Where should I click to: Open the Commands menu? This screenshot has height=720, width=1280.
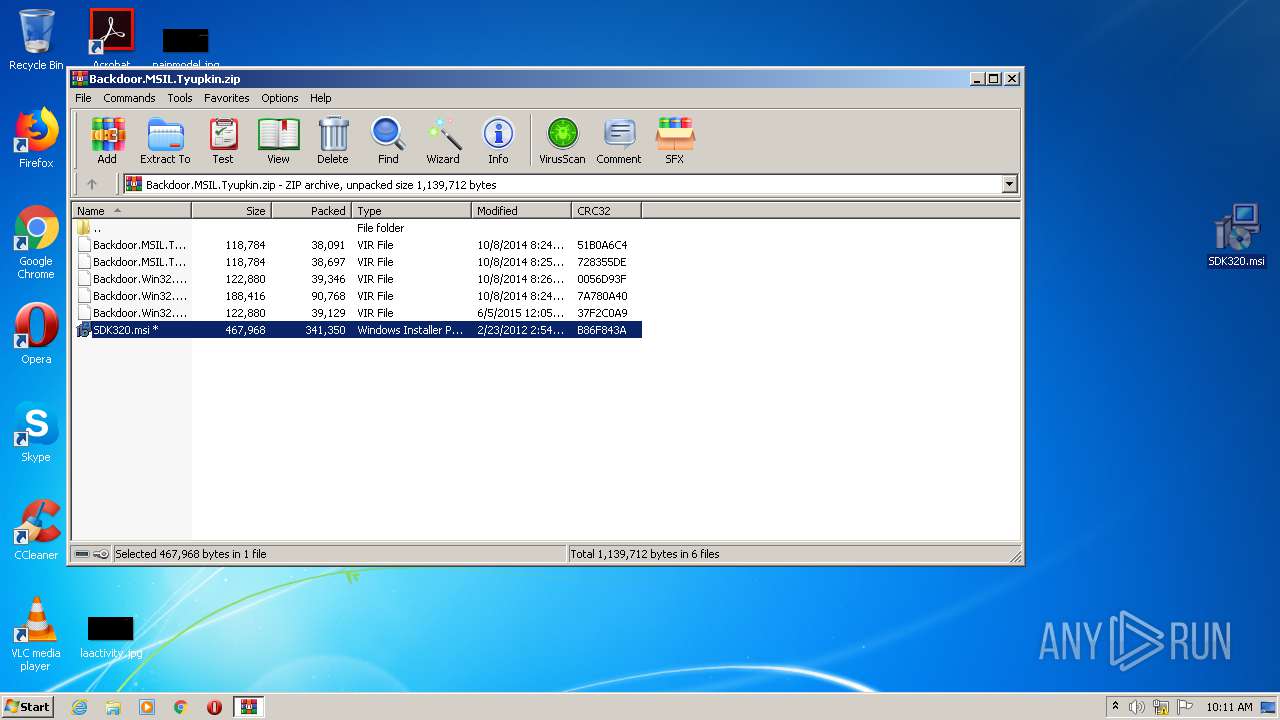[x=129, y=98]
